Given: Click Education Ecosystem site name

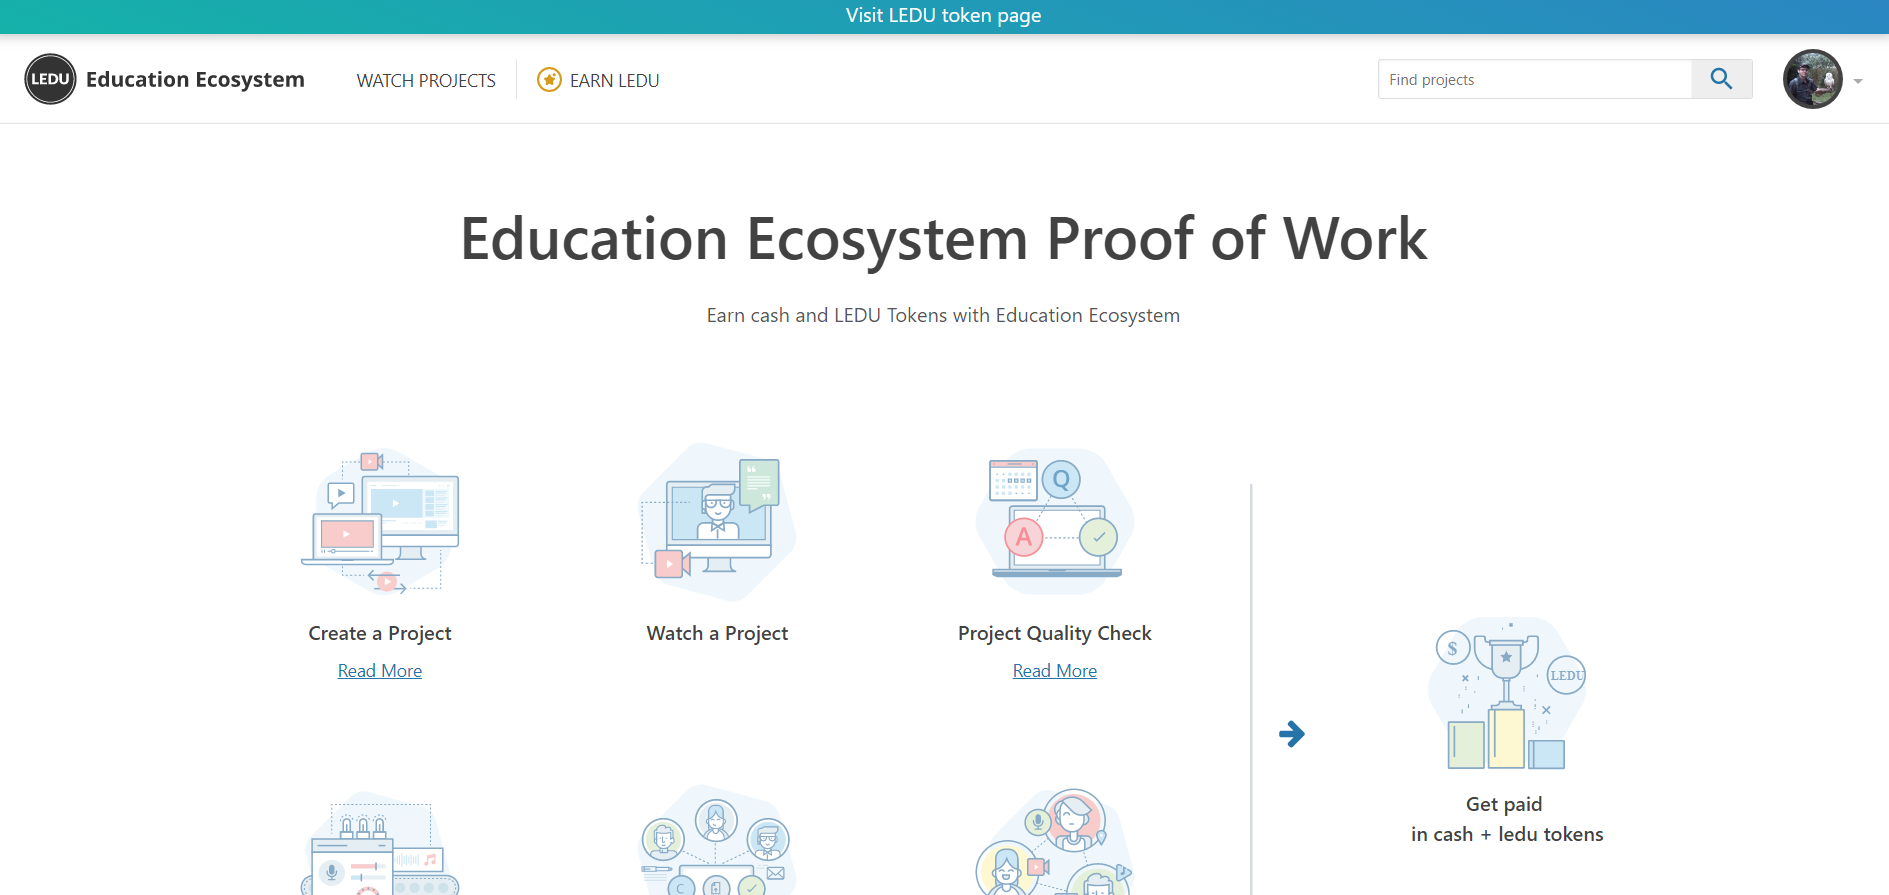Looking at the screenshot, I should pos(195,79).
